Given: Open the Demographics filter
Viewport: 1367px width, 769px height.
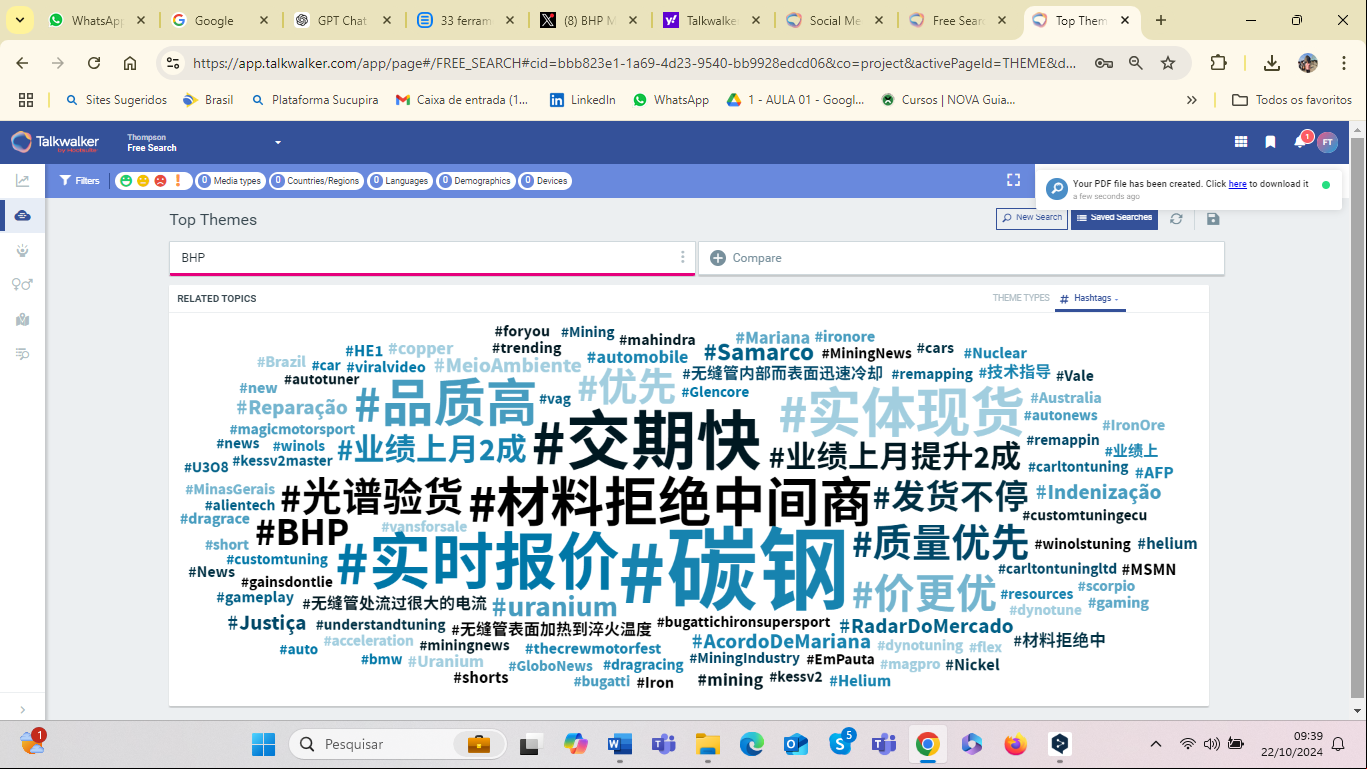Looking at the screenshot, I should coord(475,181).
